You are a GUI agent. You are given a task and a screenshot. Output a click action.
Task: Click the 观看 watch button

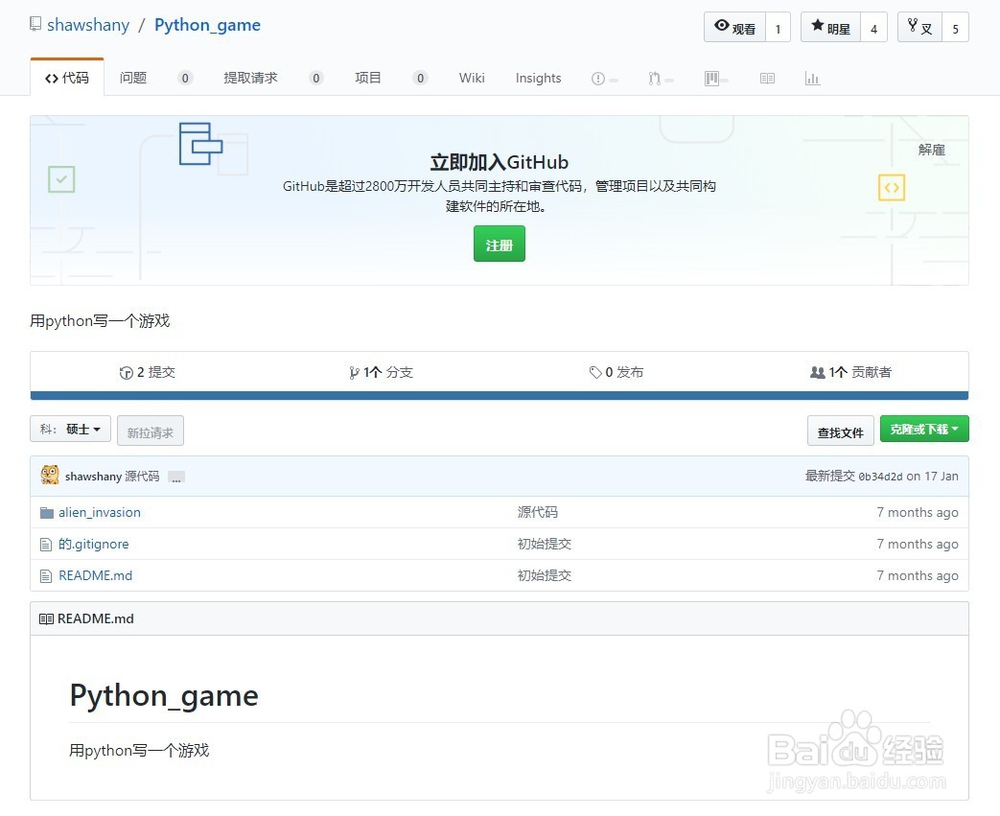tap(735, 27)
